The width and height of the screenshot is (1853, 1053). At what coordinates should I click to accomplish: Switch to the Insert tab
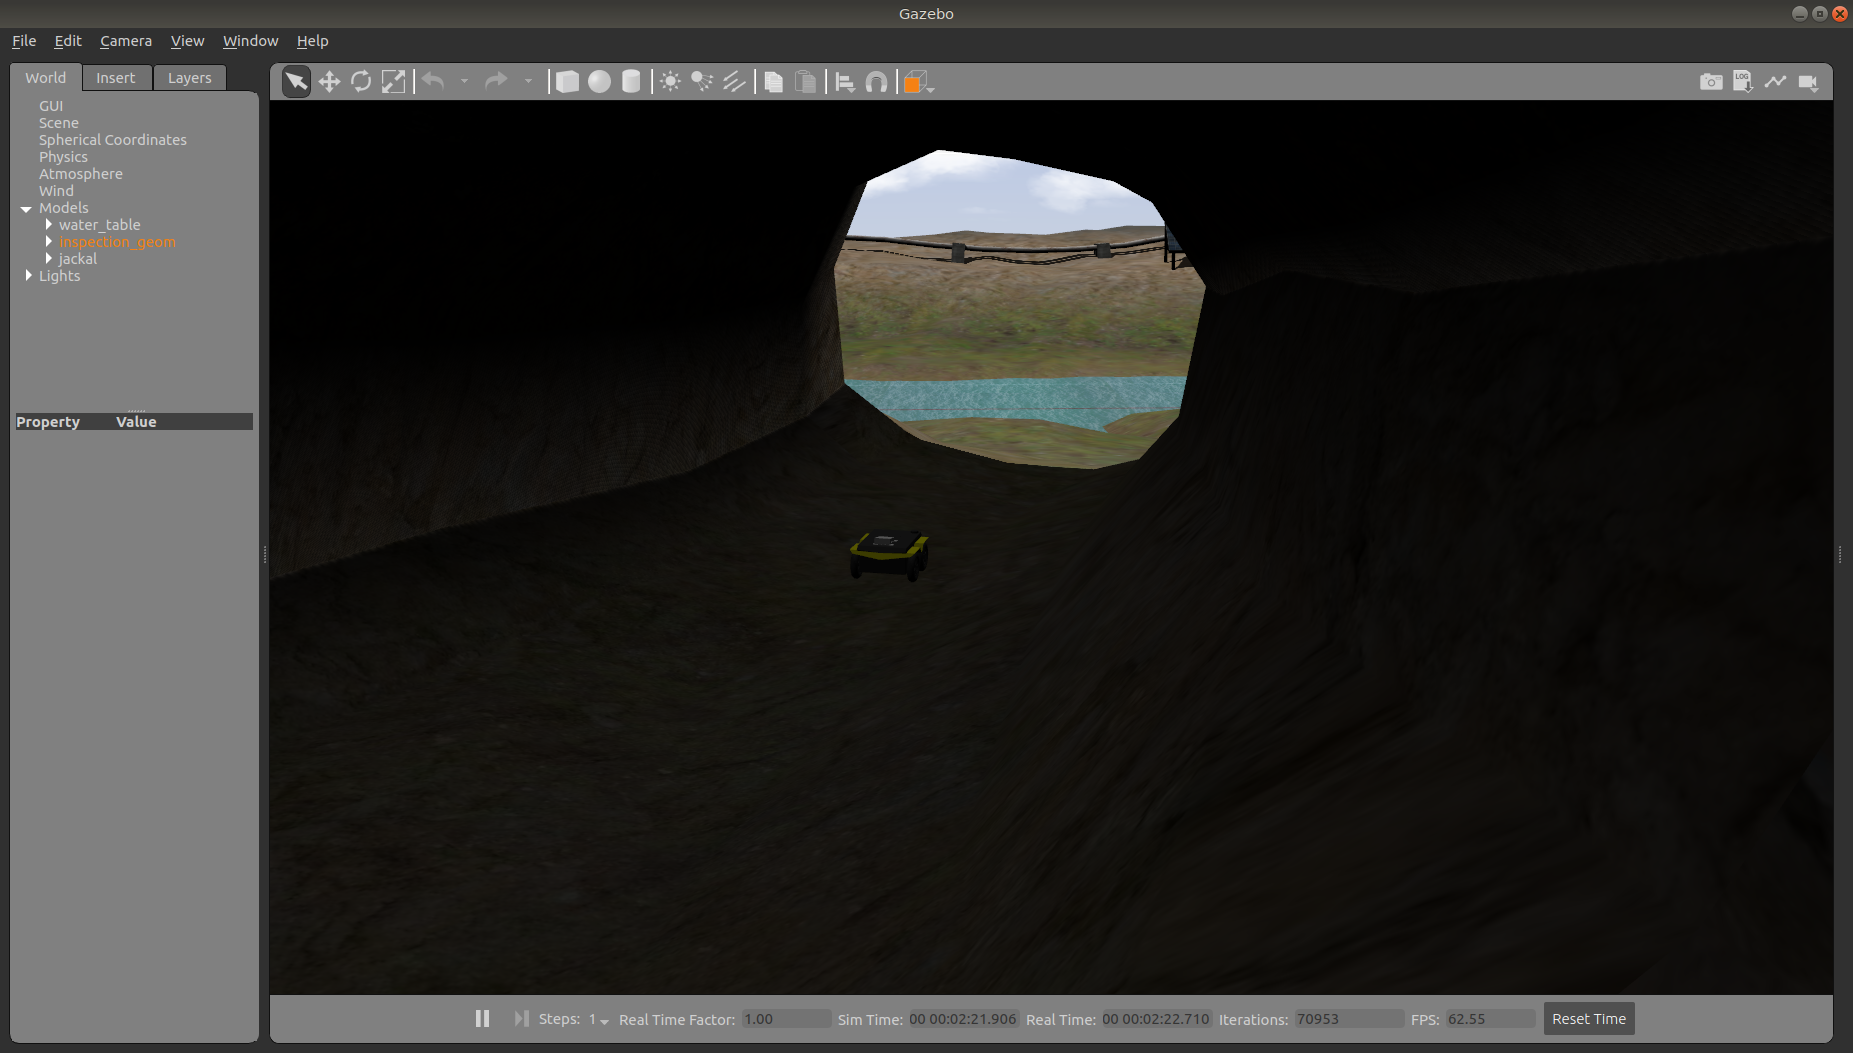pos(116,78)
